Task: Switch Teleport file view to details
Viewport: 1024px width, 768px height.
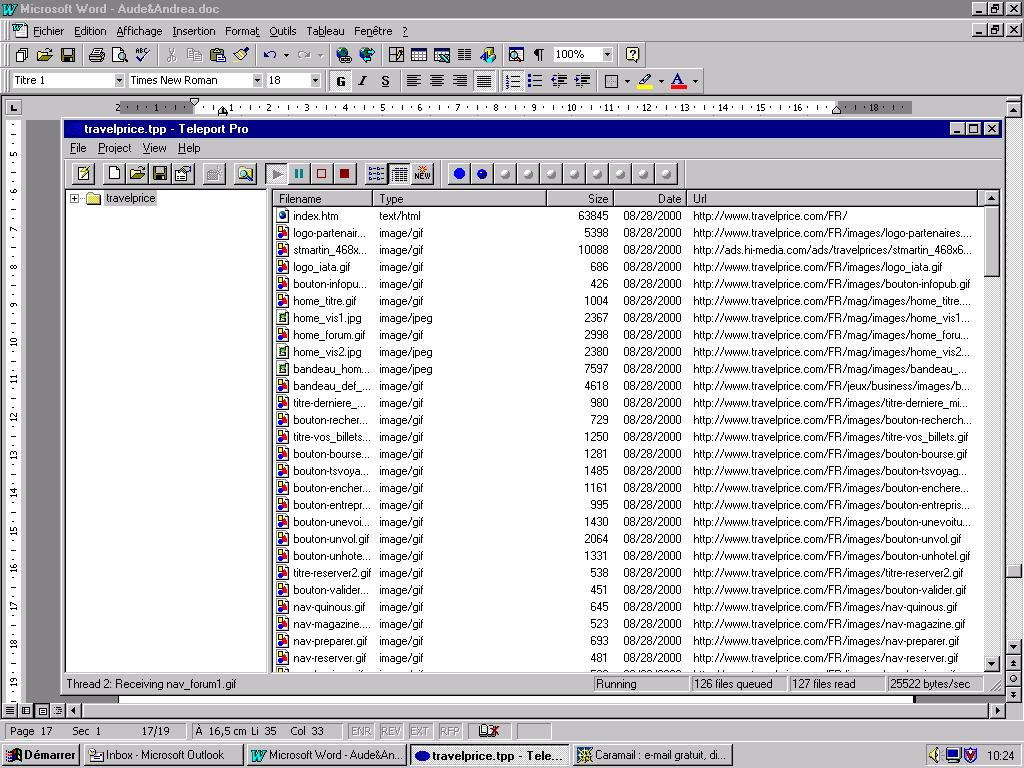Action: point(399,174)
